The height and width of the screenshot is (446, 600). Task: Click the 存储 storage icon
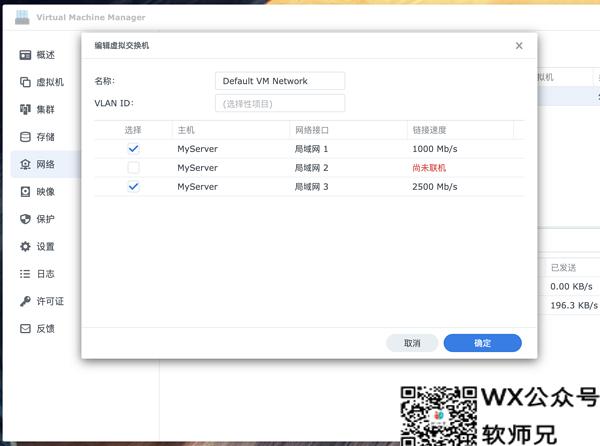[26, 137]
